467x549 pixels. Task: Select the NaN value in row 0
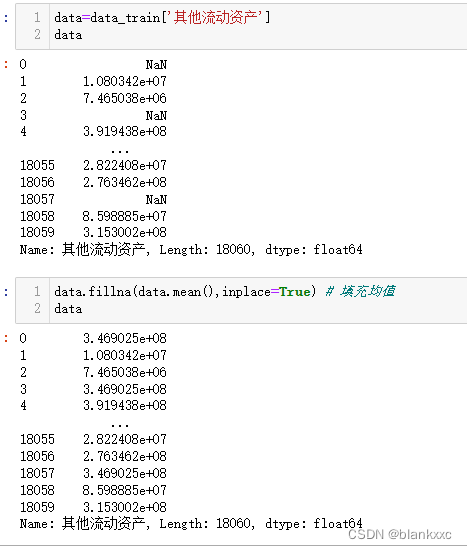tap(156, 64)
